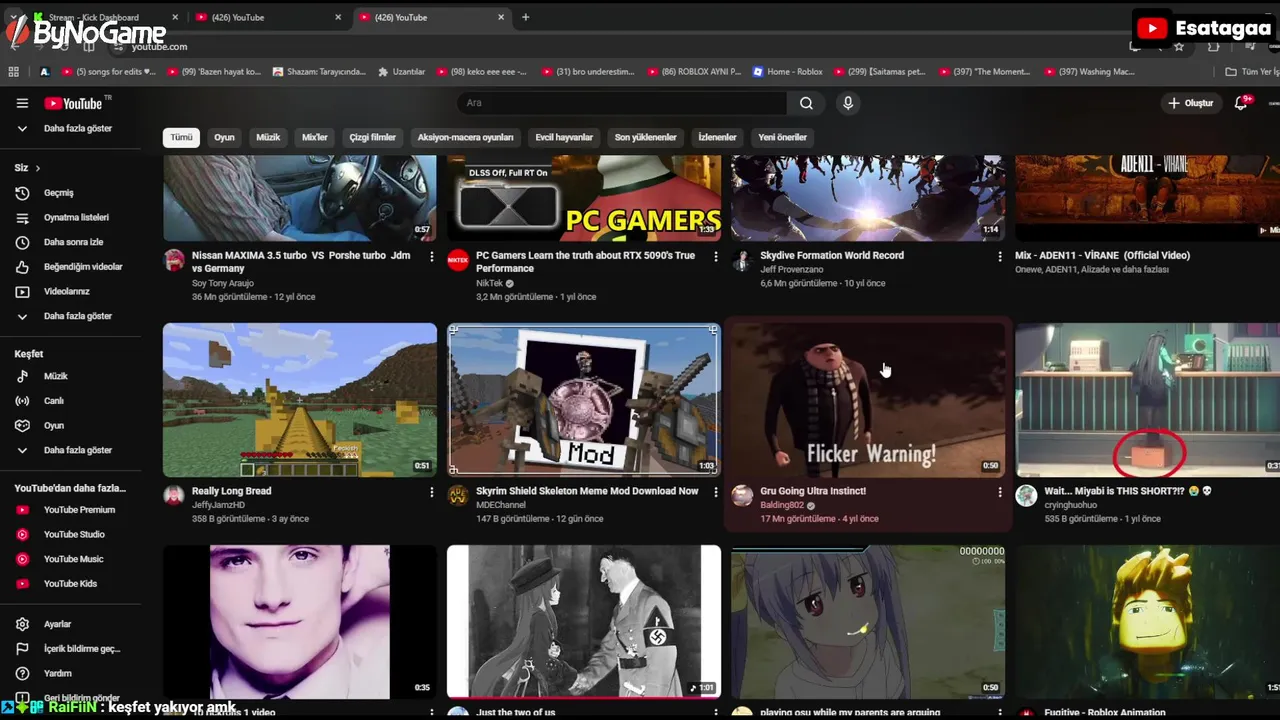Viewport: 1280px width, 720px height.
Task: Expand the Siz section chevron
Action: [38, 168]
